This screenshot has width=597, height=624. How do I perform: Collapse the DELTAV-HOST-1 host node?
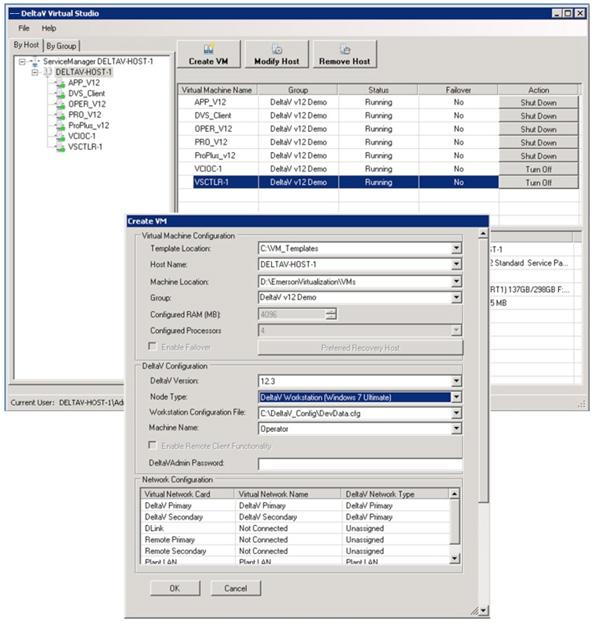coord(35,72)
